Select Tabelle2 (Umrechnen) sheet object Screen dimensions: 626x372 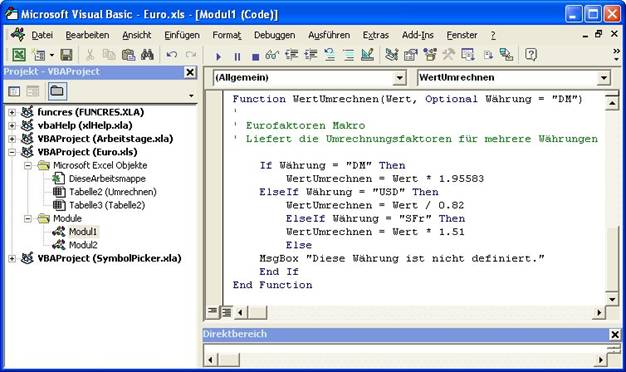[113, 192]
